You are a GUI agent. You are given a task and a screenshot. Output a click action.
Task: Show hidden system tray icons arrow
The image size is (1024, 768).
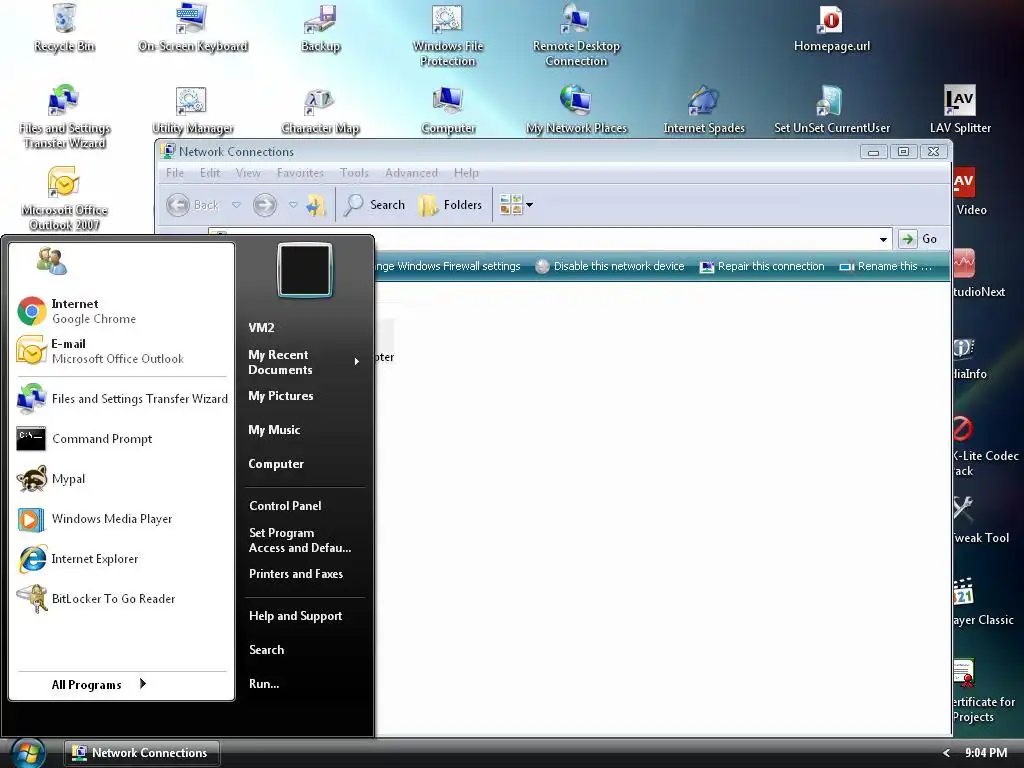pyautogui.click(x=946, y=753)
